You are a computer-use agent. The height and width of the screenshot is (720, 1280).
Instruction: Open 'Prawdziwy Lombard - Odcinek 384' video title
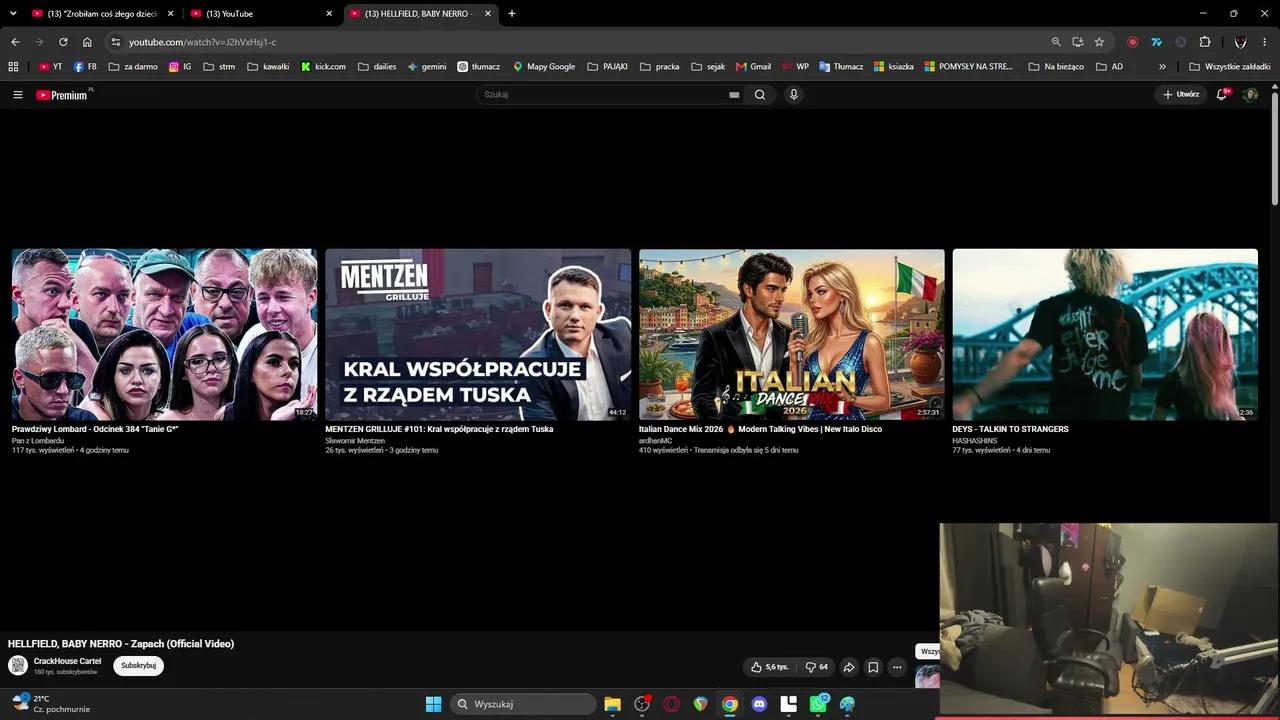pos(95,429)
